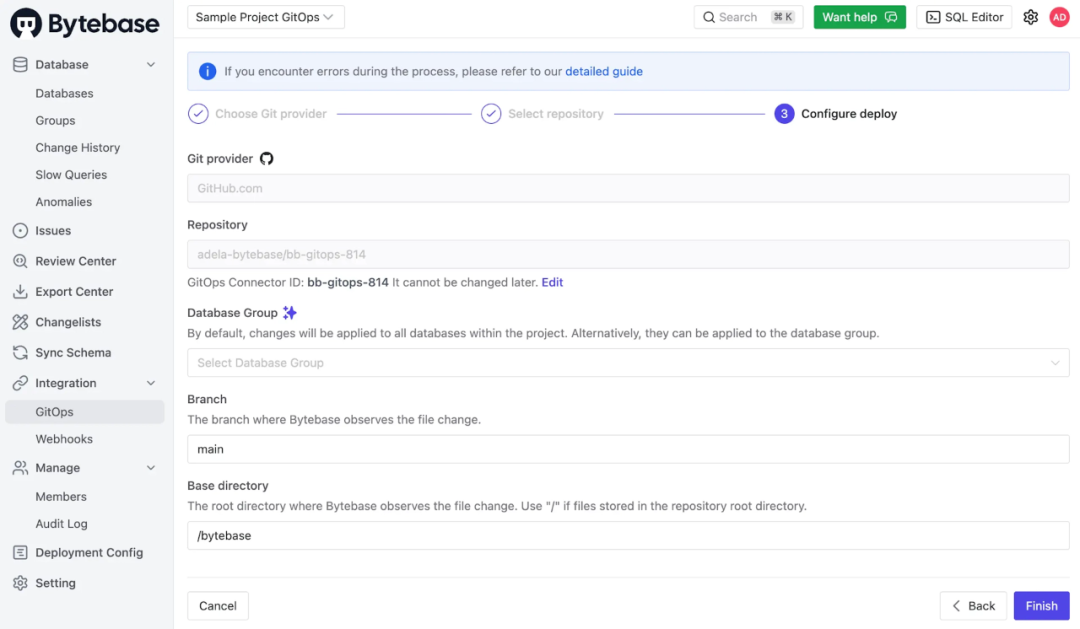
Task: Click the Setting gear icon in sidebar
Action: (x=20, y=583)
